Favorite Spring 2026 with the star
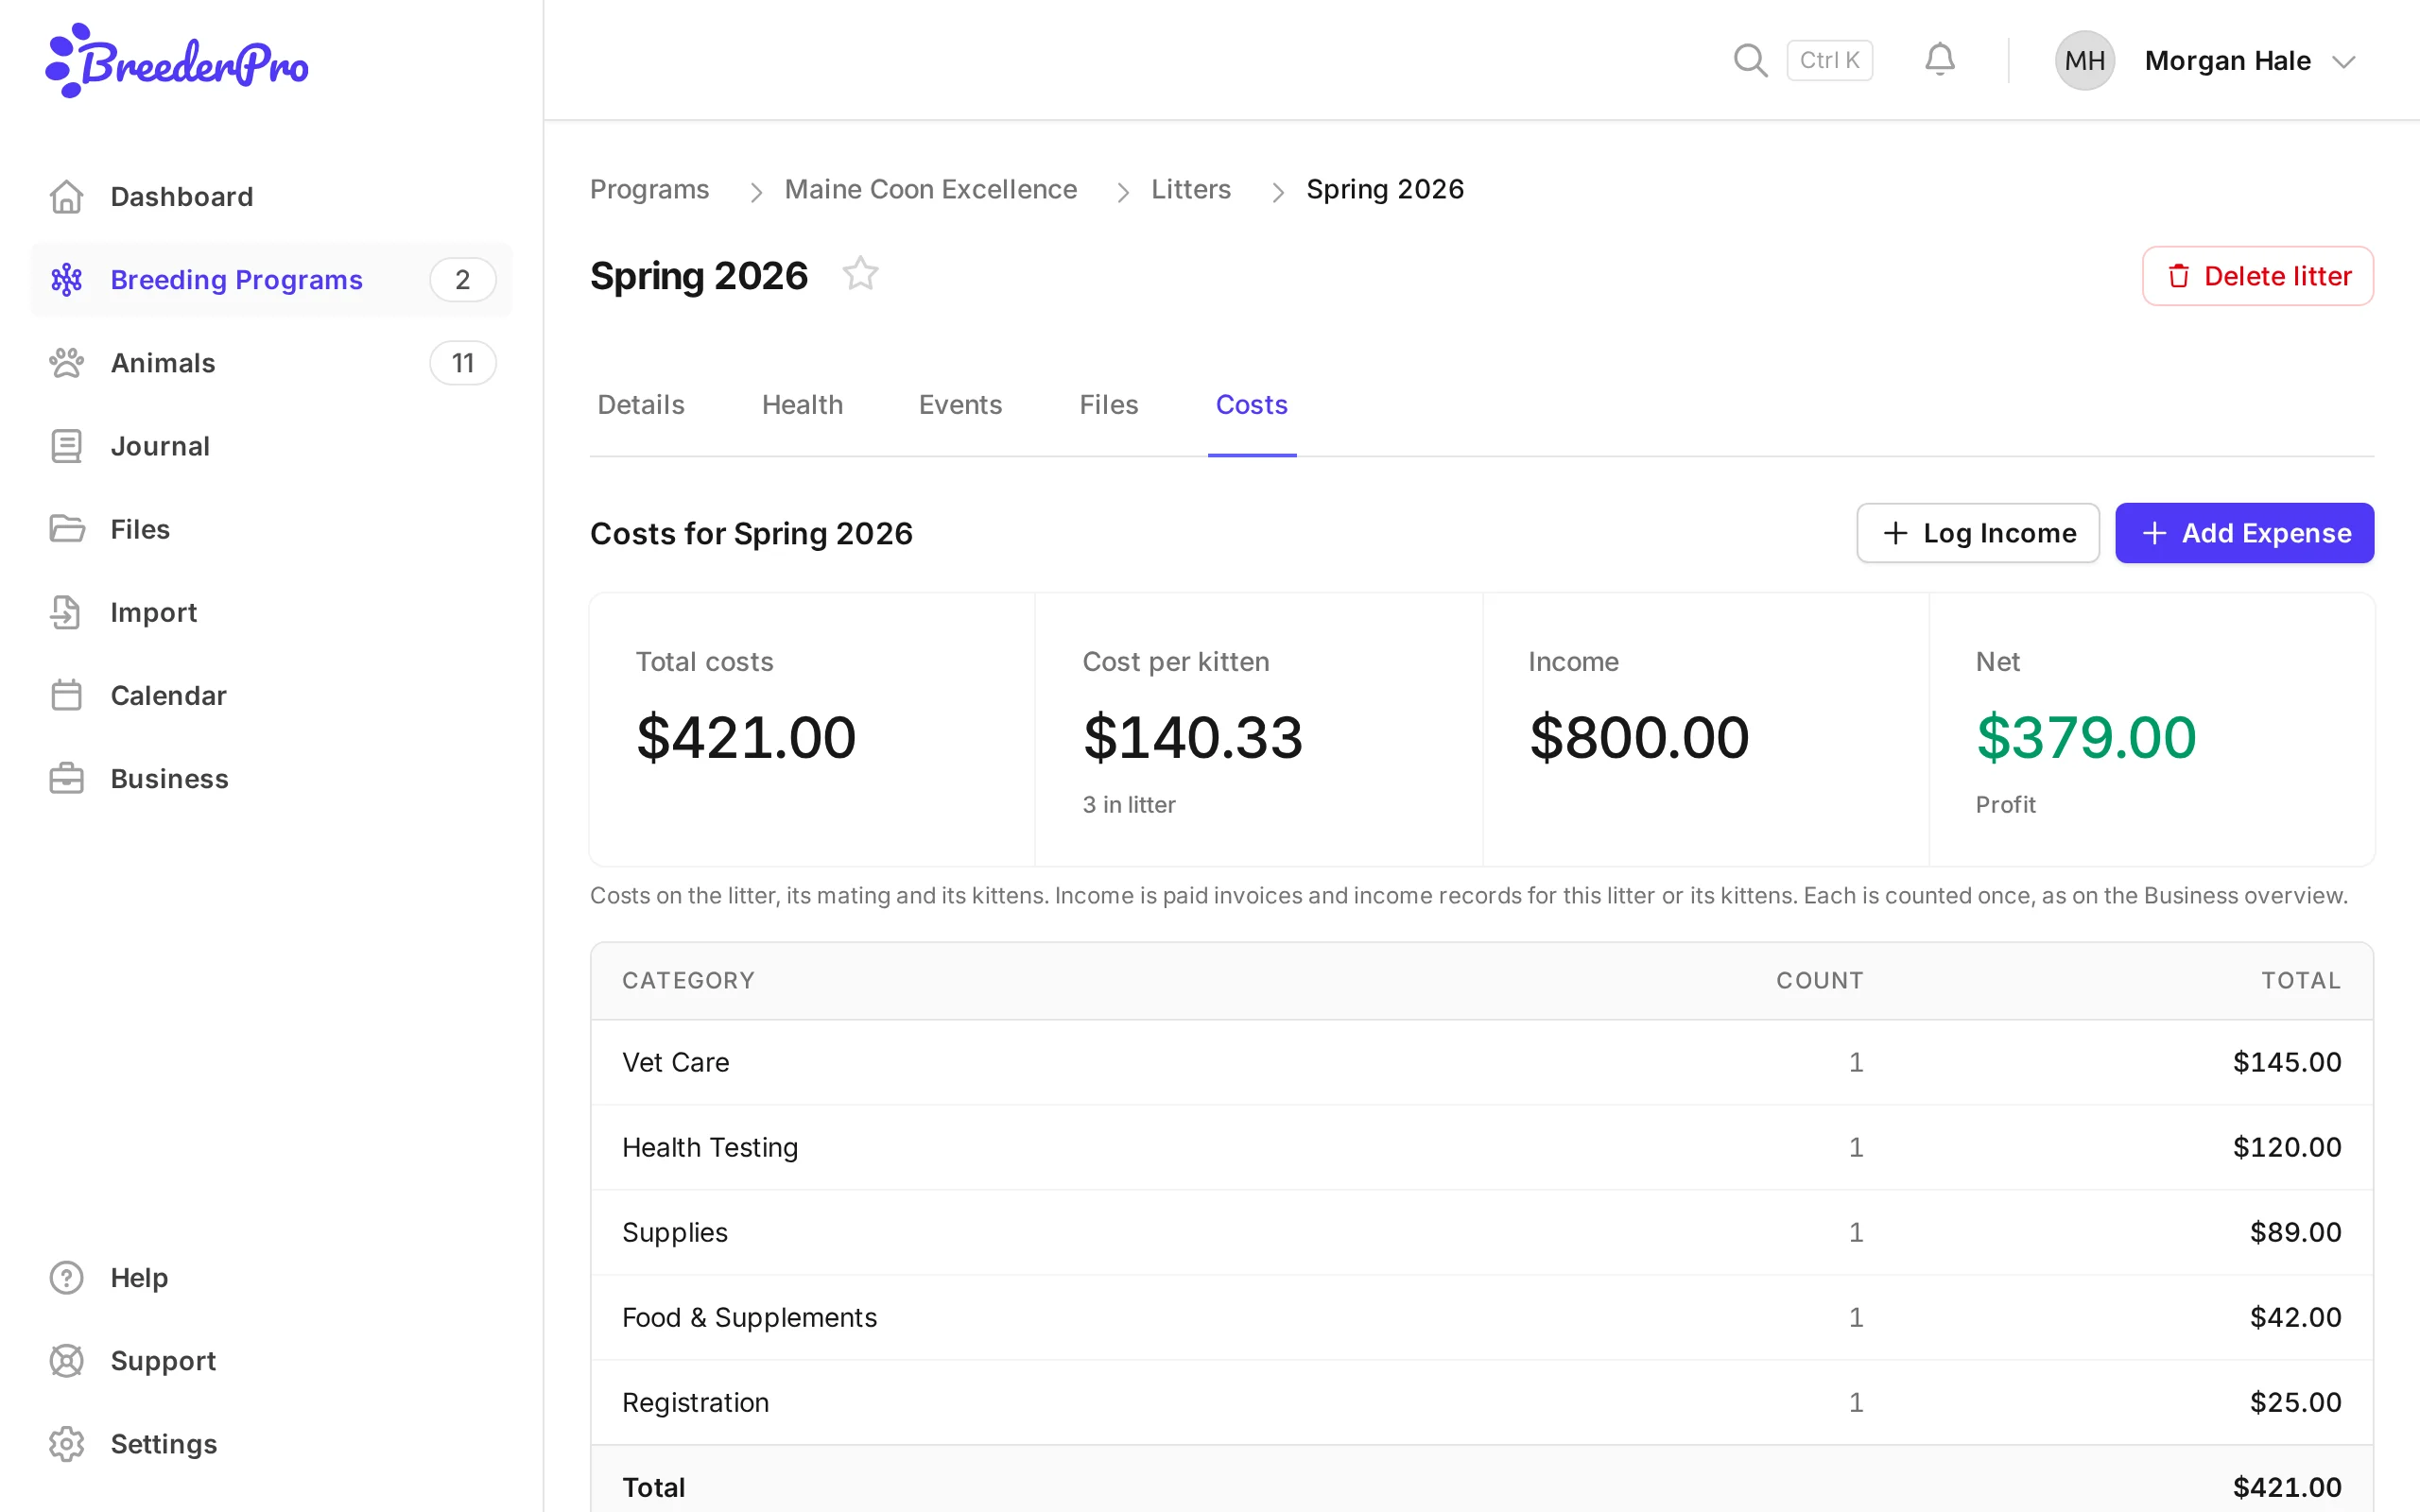Image resolution: width=2420 pixels, height=1512 pixels. tap(860, 274)
